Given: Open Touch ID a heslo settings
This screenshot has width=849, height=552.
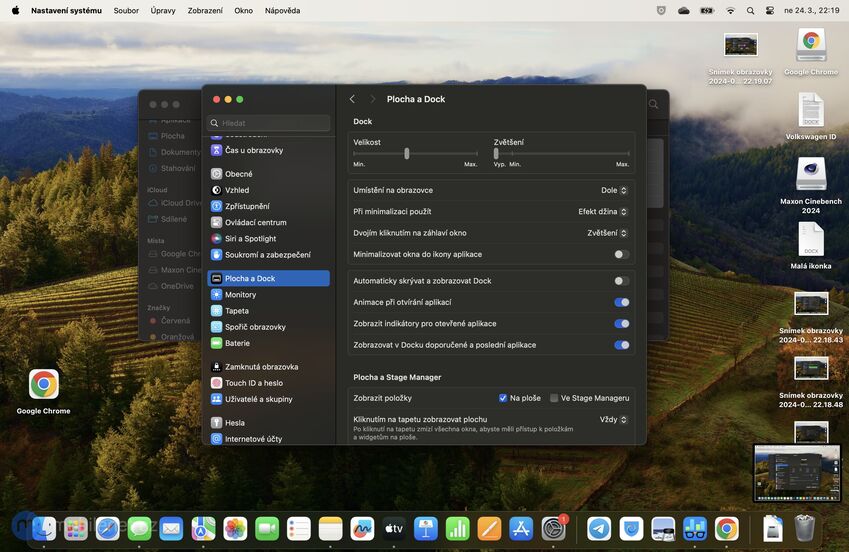Looking at the screenshot, I should point(253,383).
